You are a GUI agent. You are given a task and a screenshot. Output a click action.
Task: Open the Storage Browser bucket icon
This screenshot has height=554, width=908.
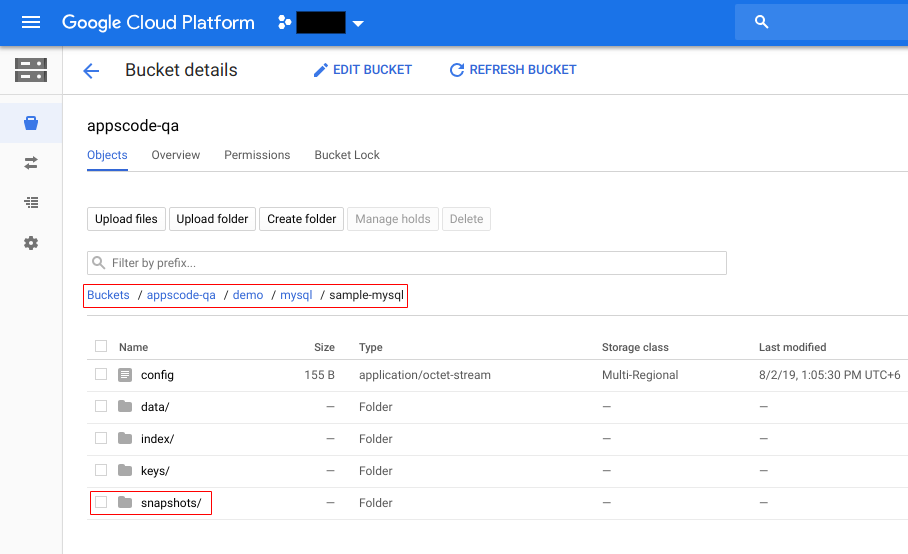pyautogui.click(x=31, y=123)
